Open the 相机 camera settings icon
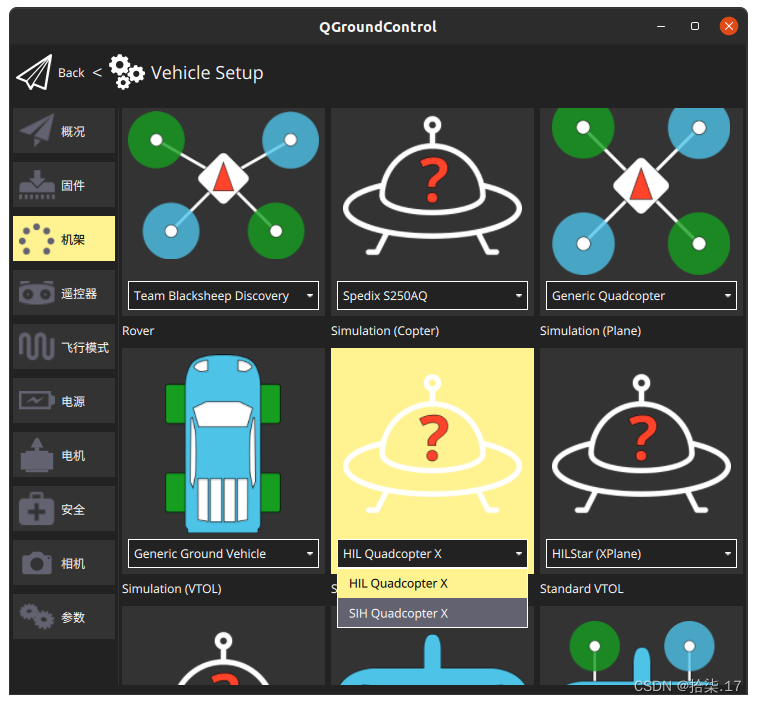This screenshot has width=757, height=704. tap(37, 563)
